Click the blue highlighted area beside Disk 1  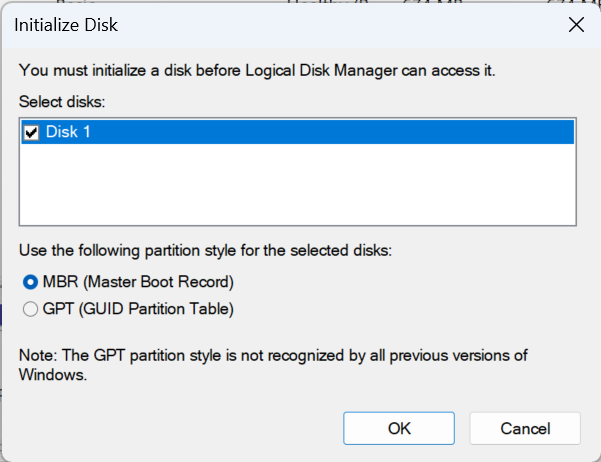330,132
